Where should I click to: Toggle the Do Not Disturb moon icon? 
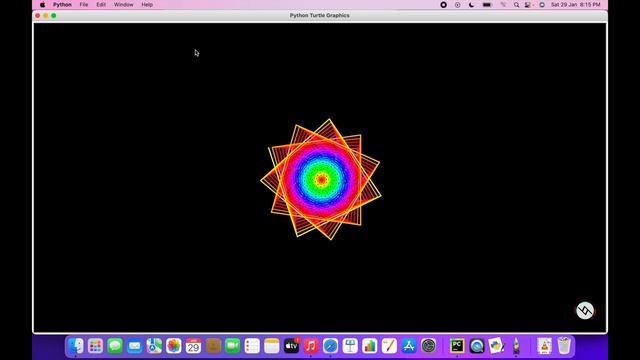(x=471, y=5)
